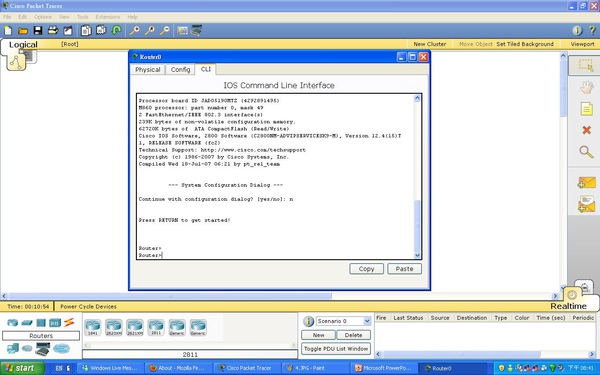
Task: Click Set Tiled Background
Action: click(x=525, y=44)
